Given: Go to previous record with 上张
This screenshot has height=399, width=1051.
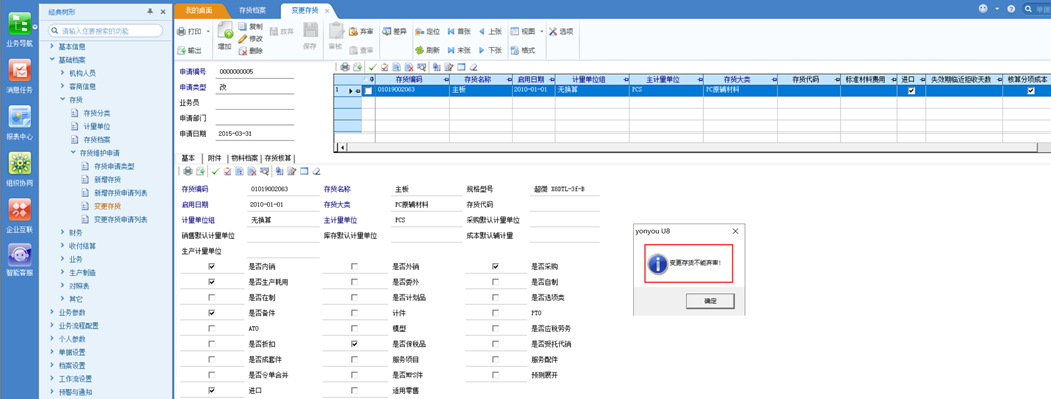Looking at the screenshot, I should 490,32.
